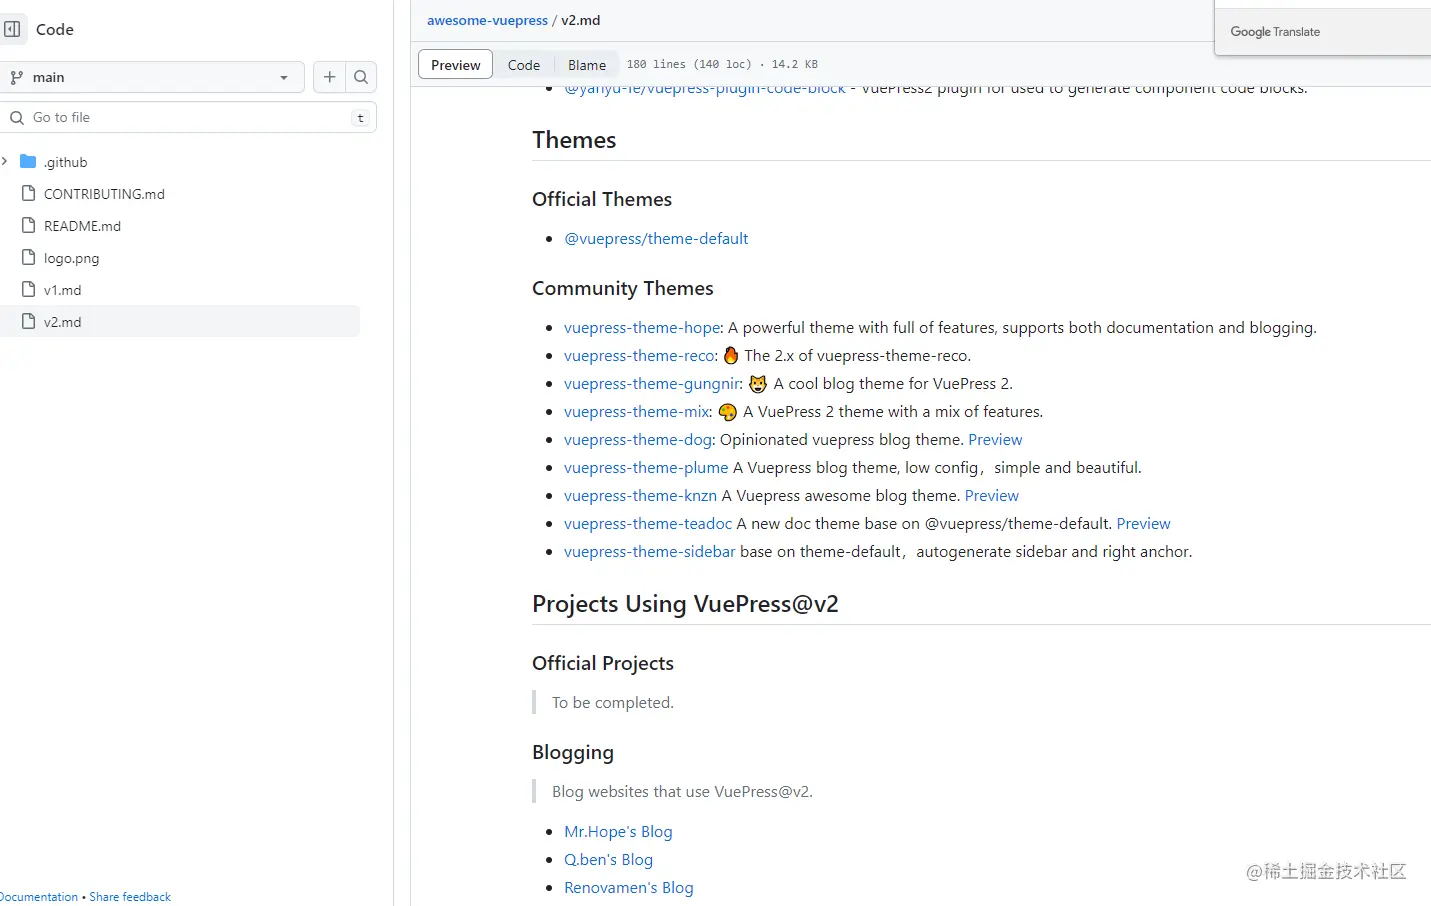Viewport: 1431px width, 906px height.
Task: Open the vuepress-theme-plume link
Action: coord(646,468)
